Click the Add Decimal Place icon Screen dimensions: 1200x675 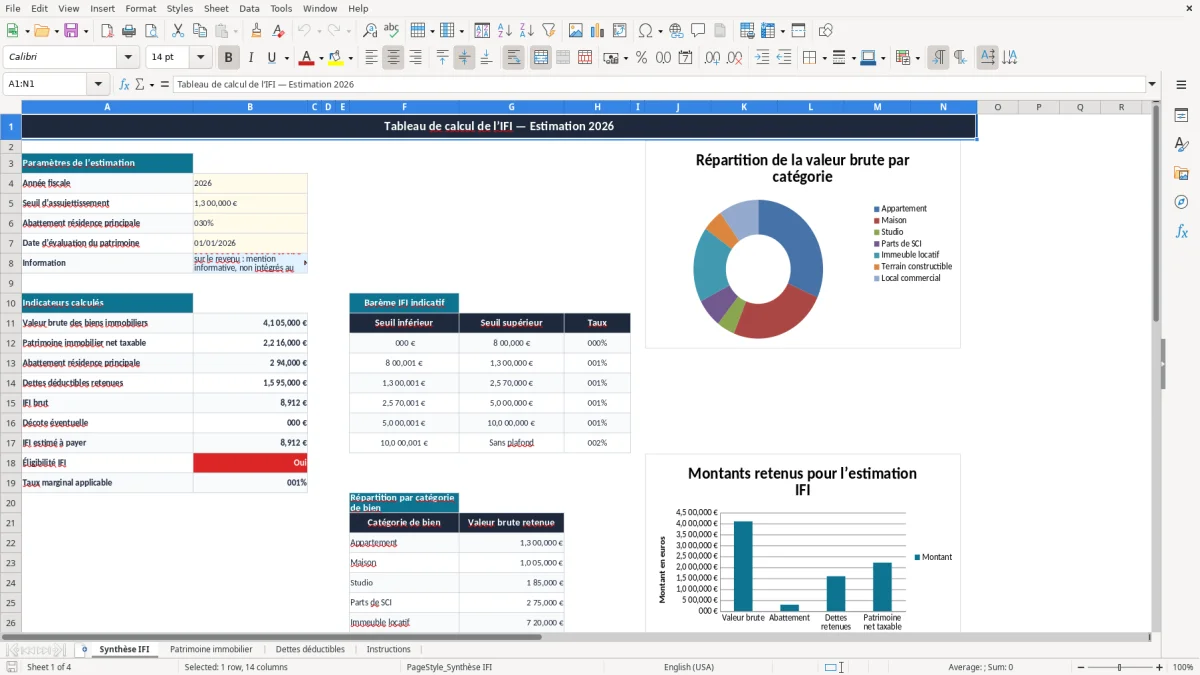[713, 58]
